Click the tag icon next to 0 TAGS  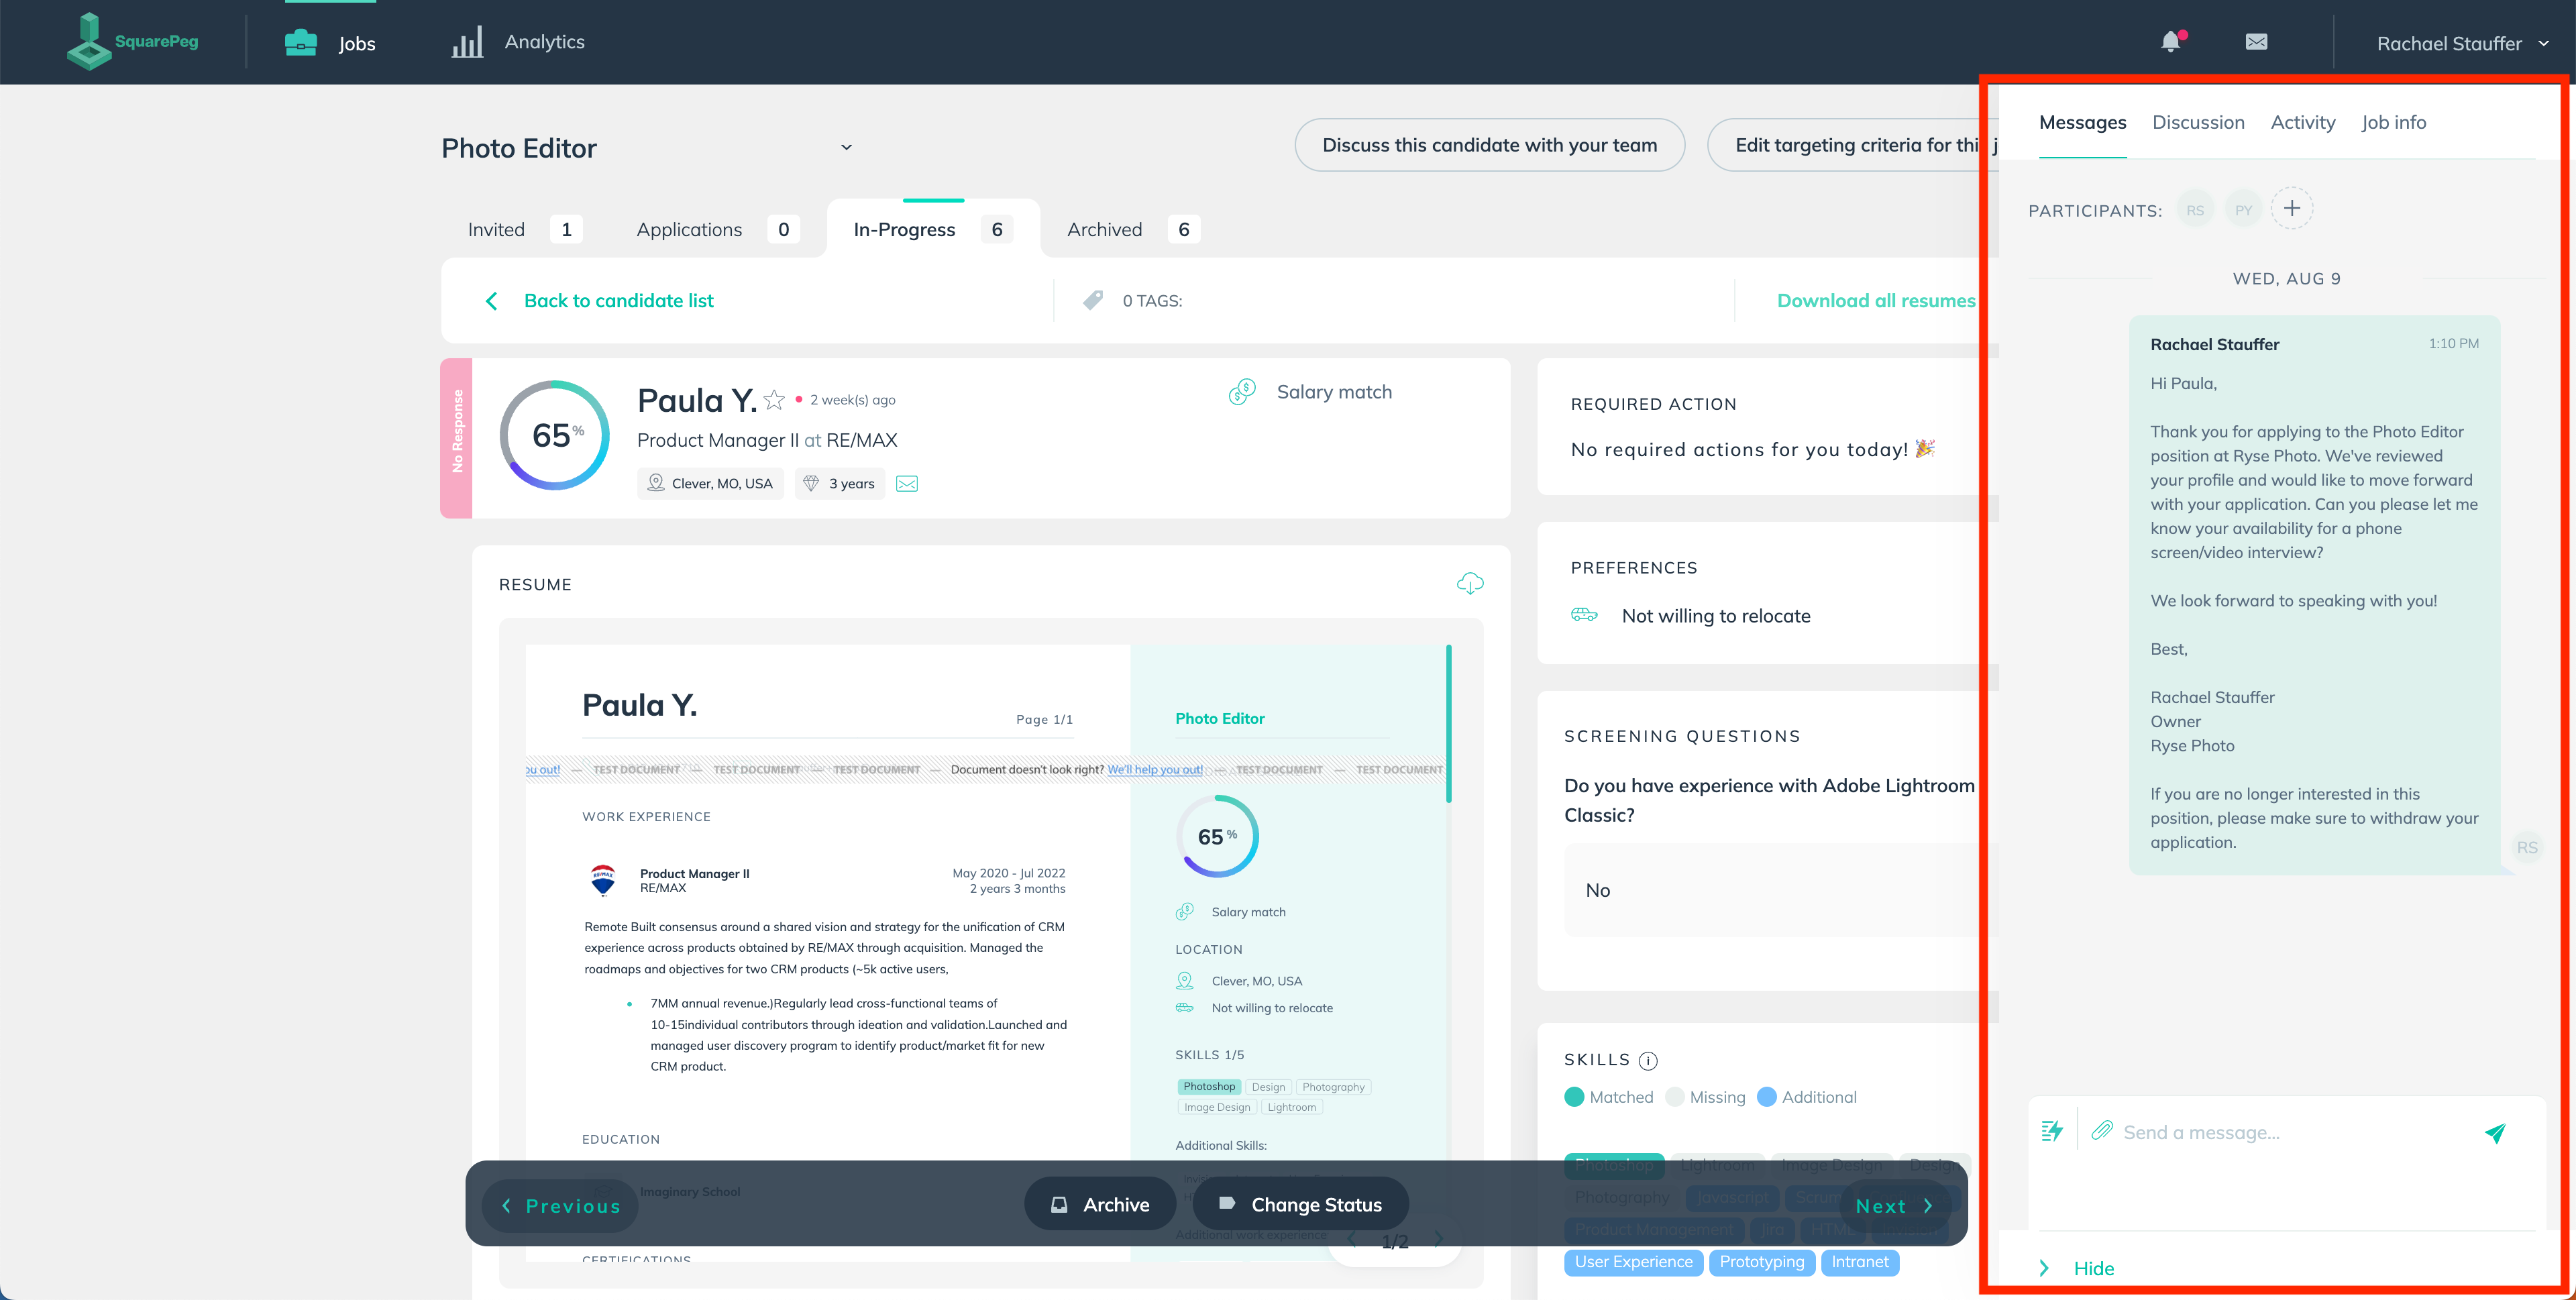1093,300
